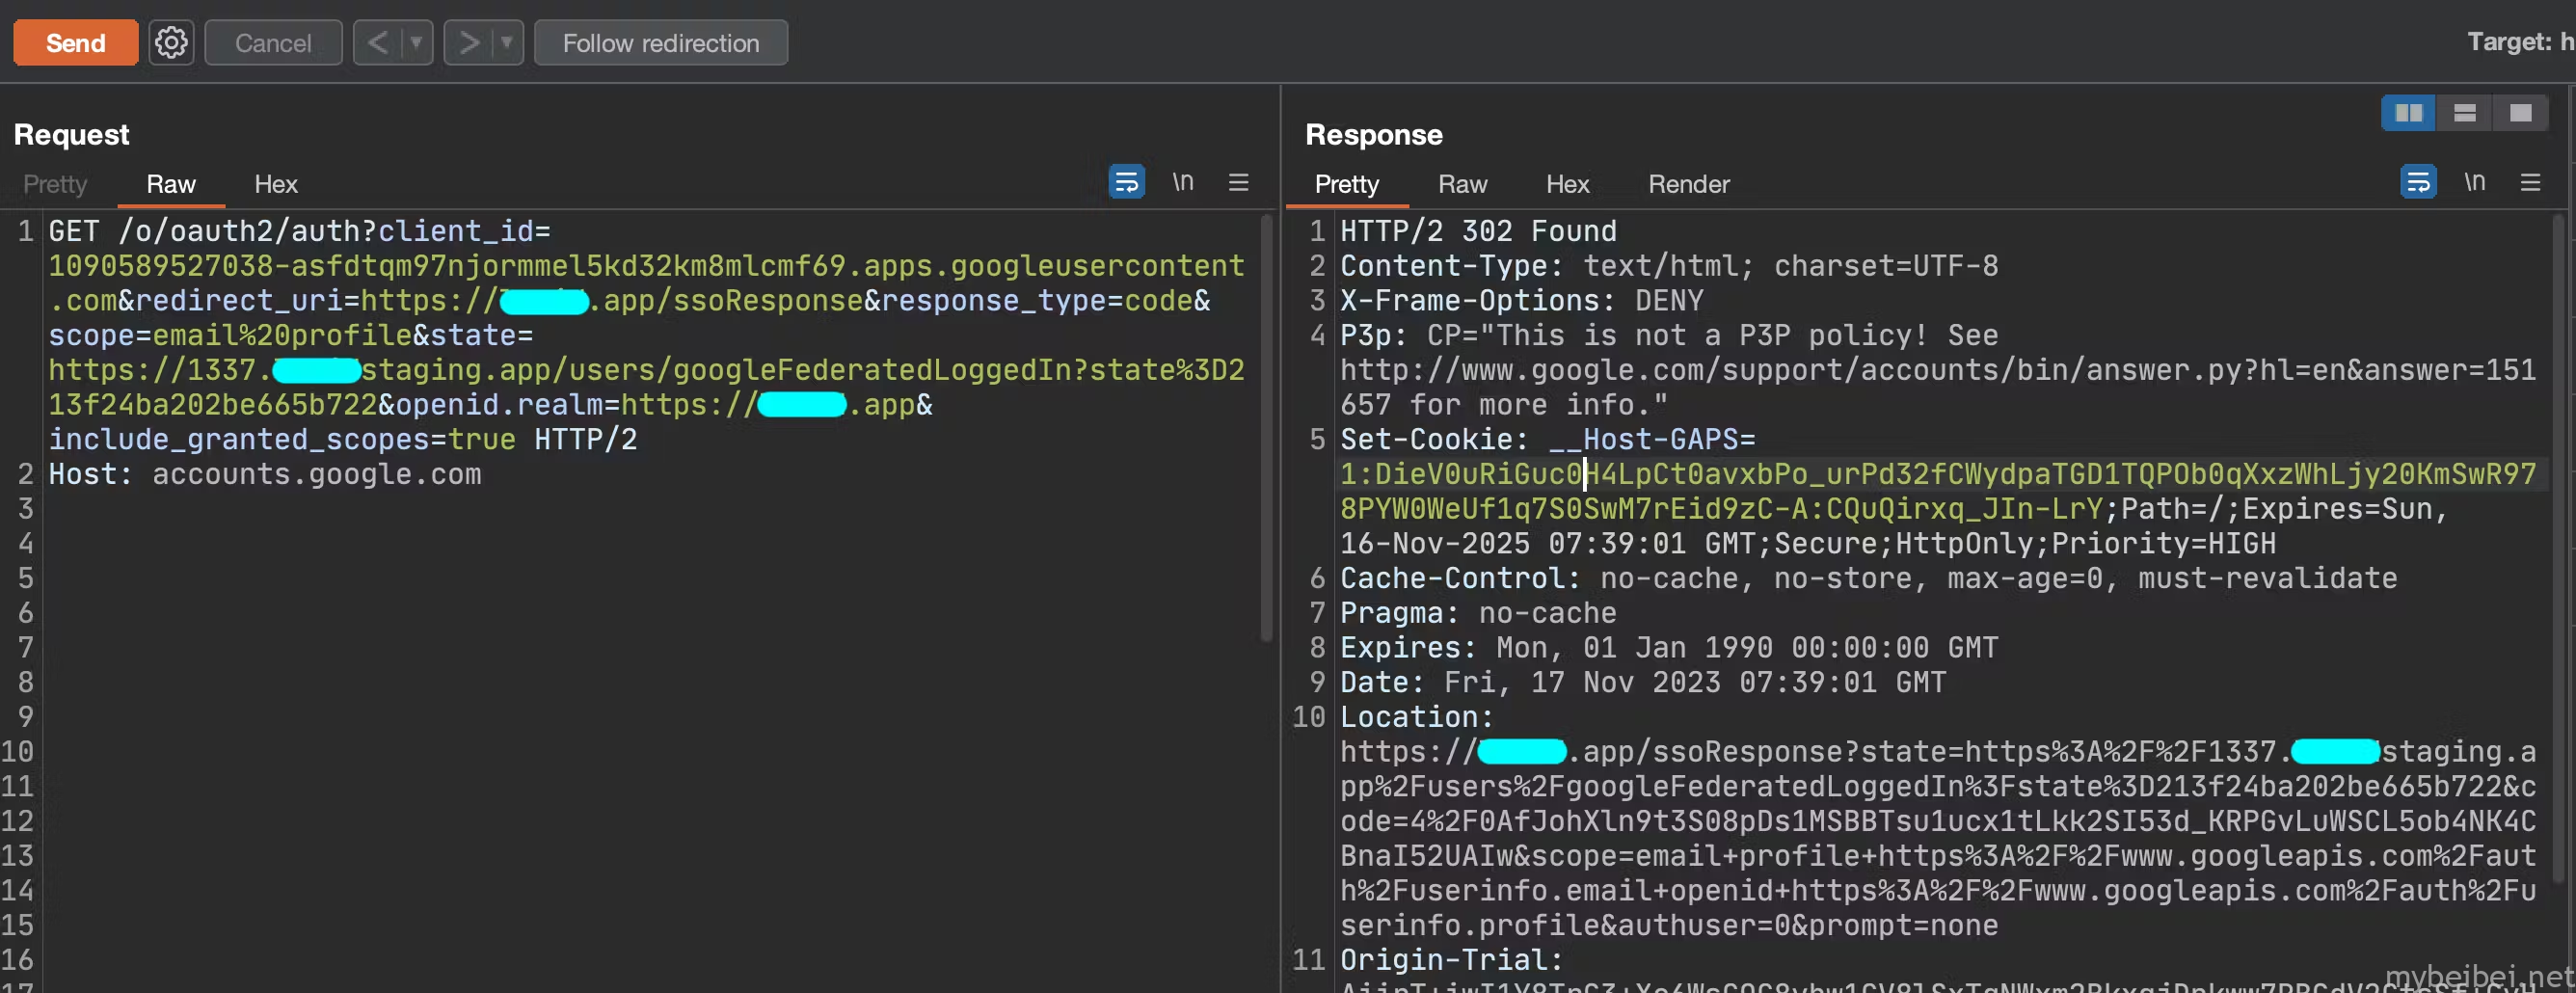This screenshot has height=993, width=2576.
Task: Switch Response view to Raw tab
Action: (1463, 184)
